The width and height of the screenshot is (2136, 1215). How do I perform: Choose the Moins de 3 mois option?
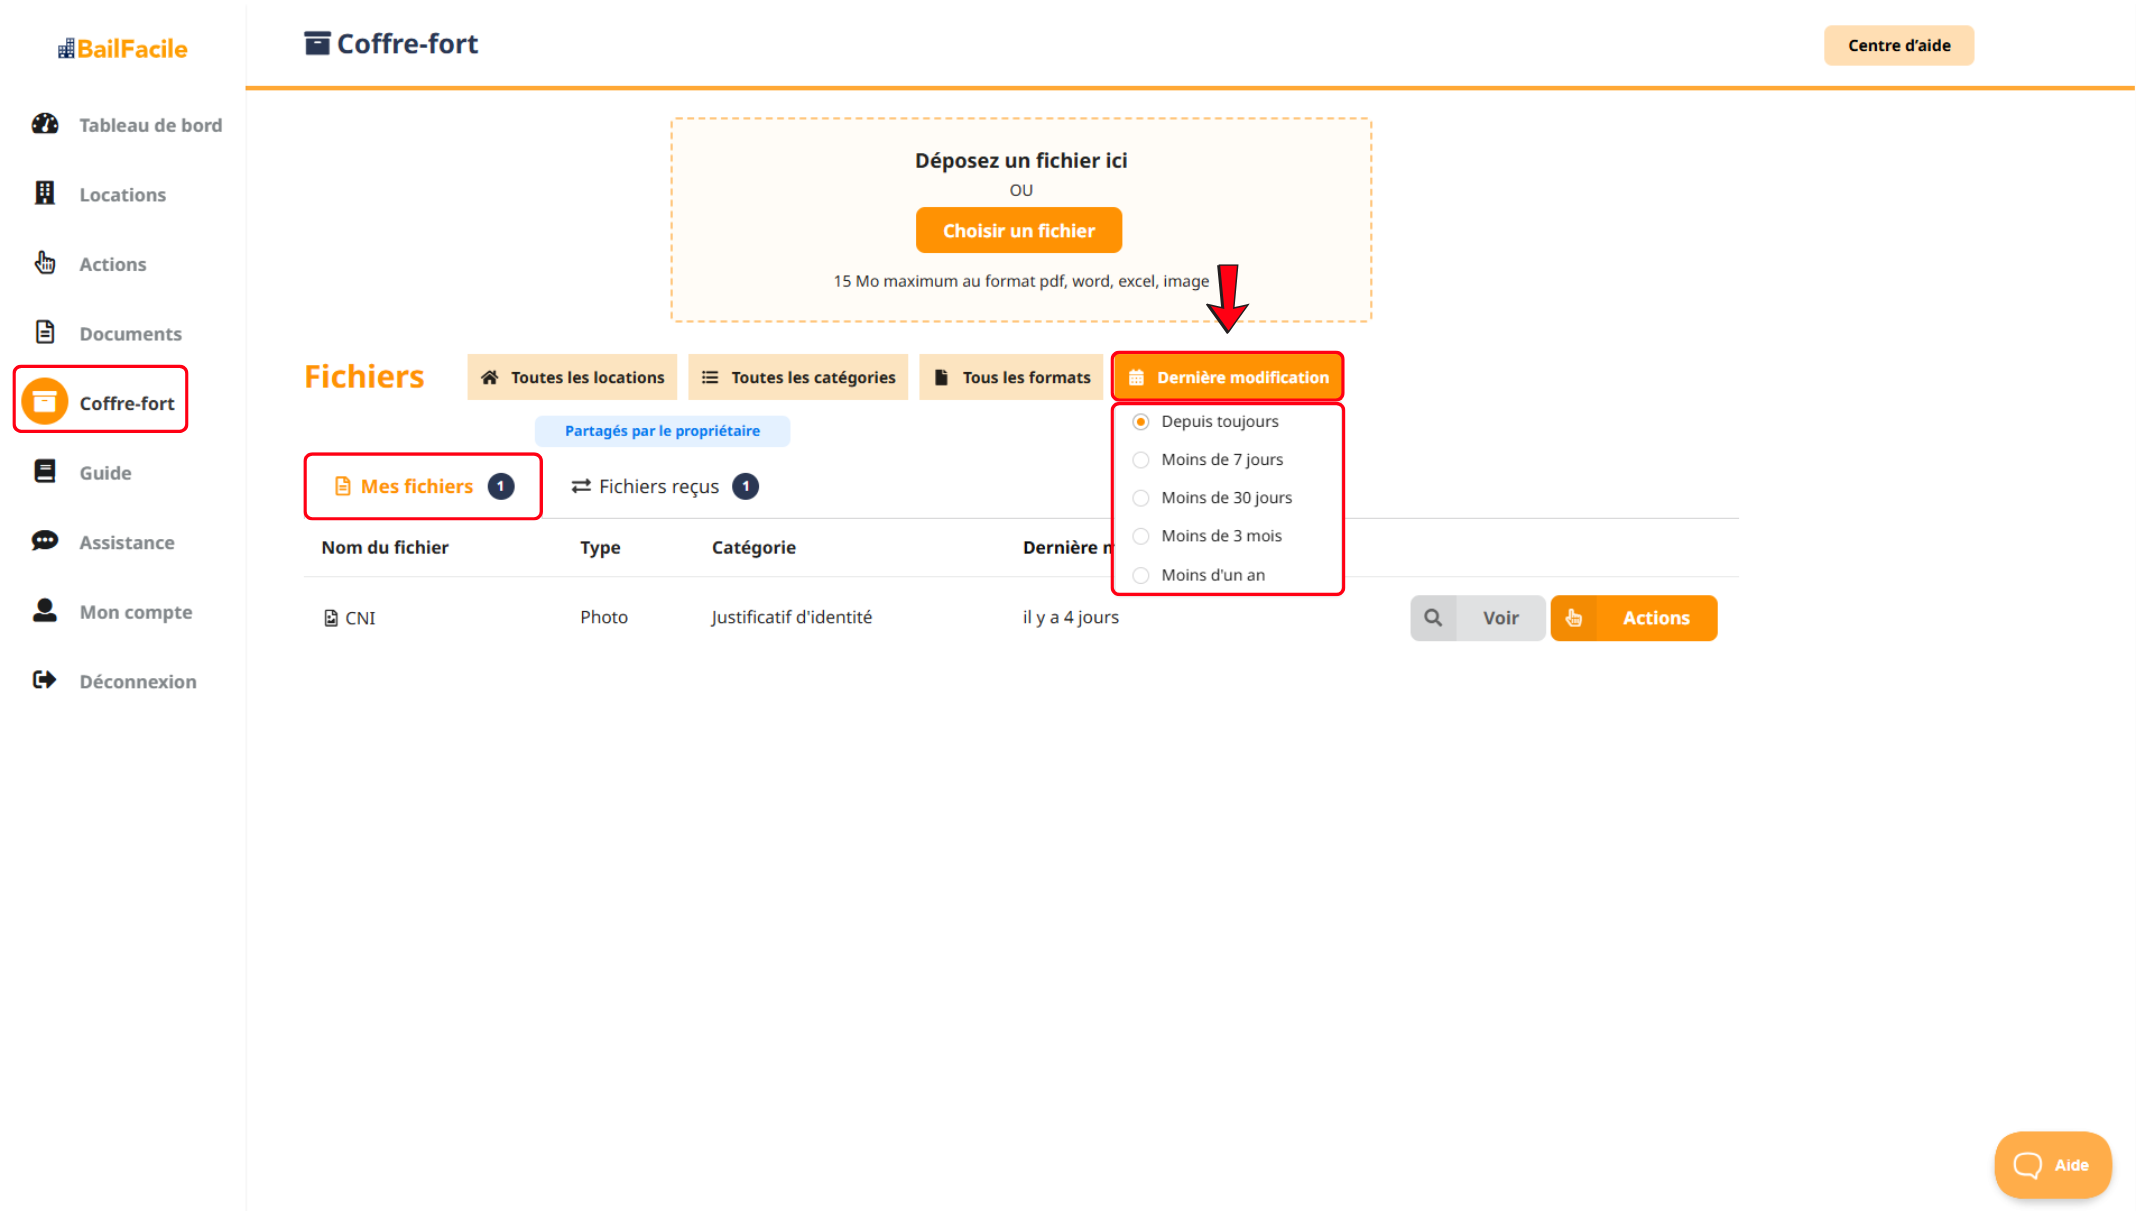point(1141,536)
